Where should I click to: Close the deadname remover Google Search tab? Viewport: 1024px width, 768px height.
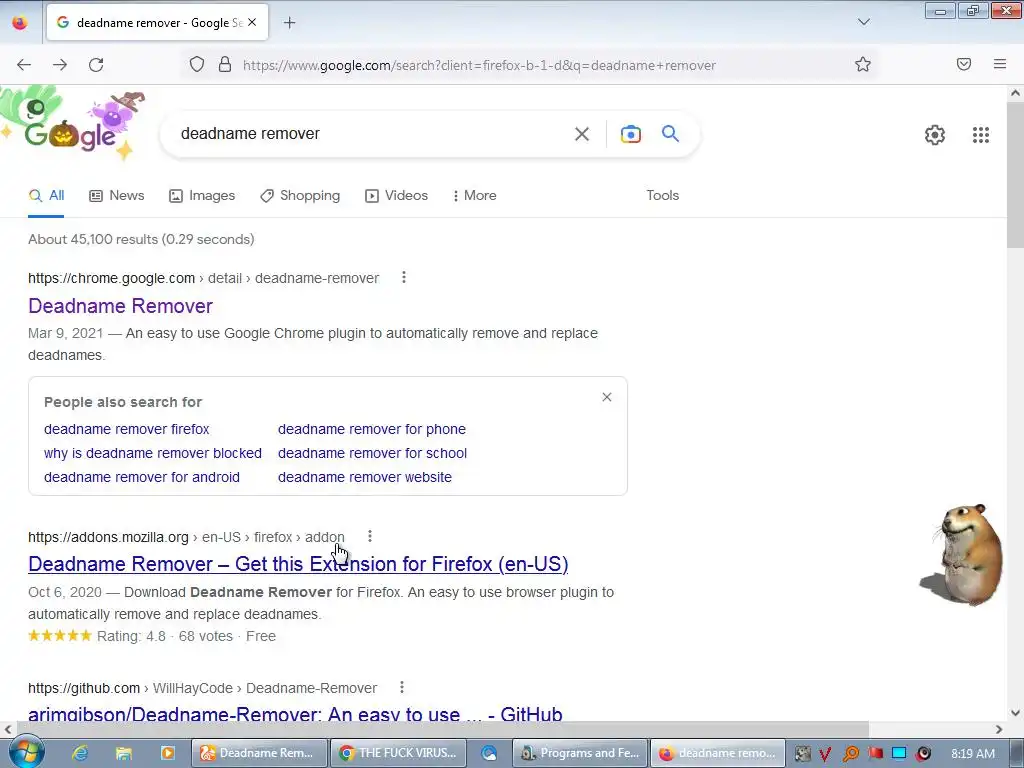click(252, 23)
